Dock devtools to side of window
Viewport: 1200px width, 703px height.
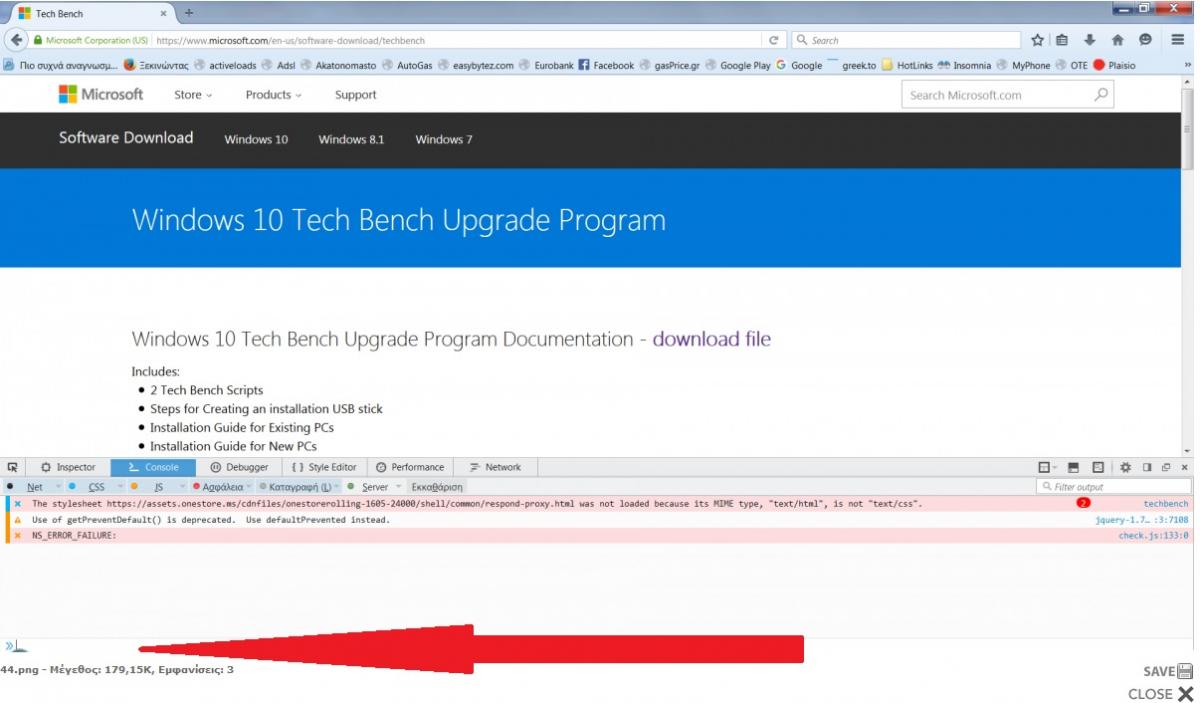tap(1147, 467)
